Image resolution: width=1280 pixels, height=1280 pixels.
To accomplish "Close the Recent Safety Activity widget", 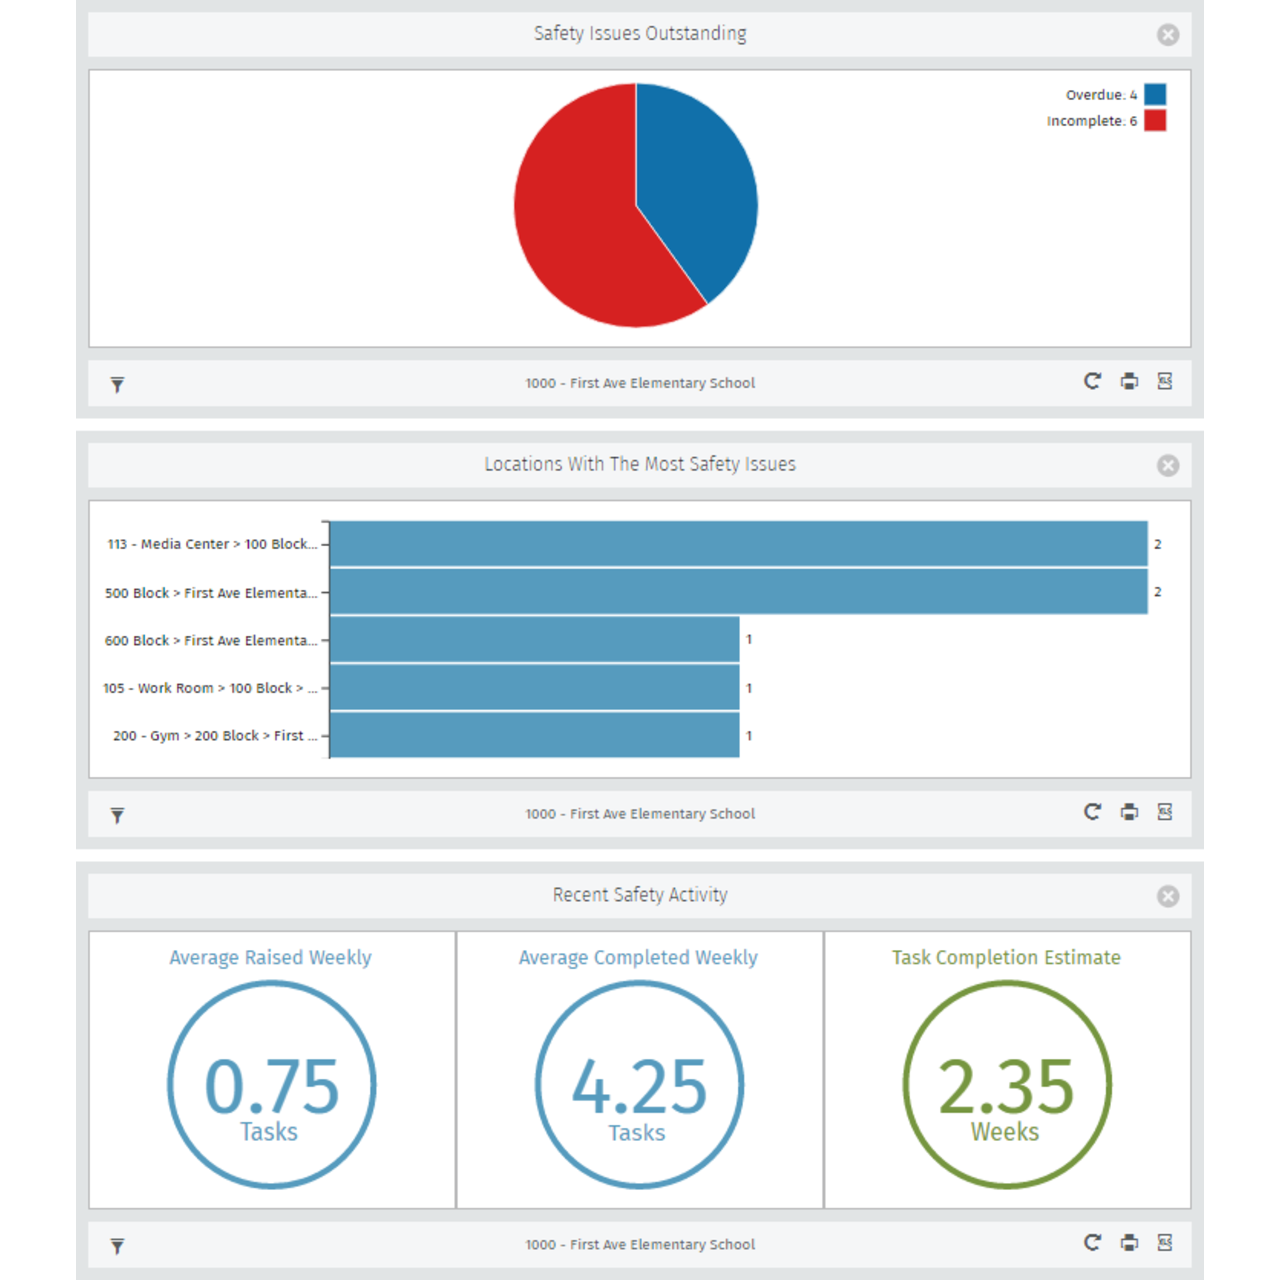I will (x=1168, y=897).
